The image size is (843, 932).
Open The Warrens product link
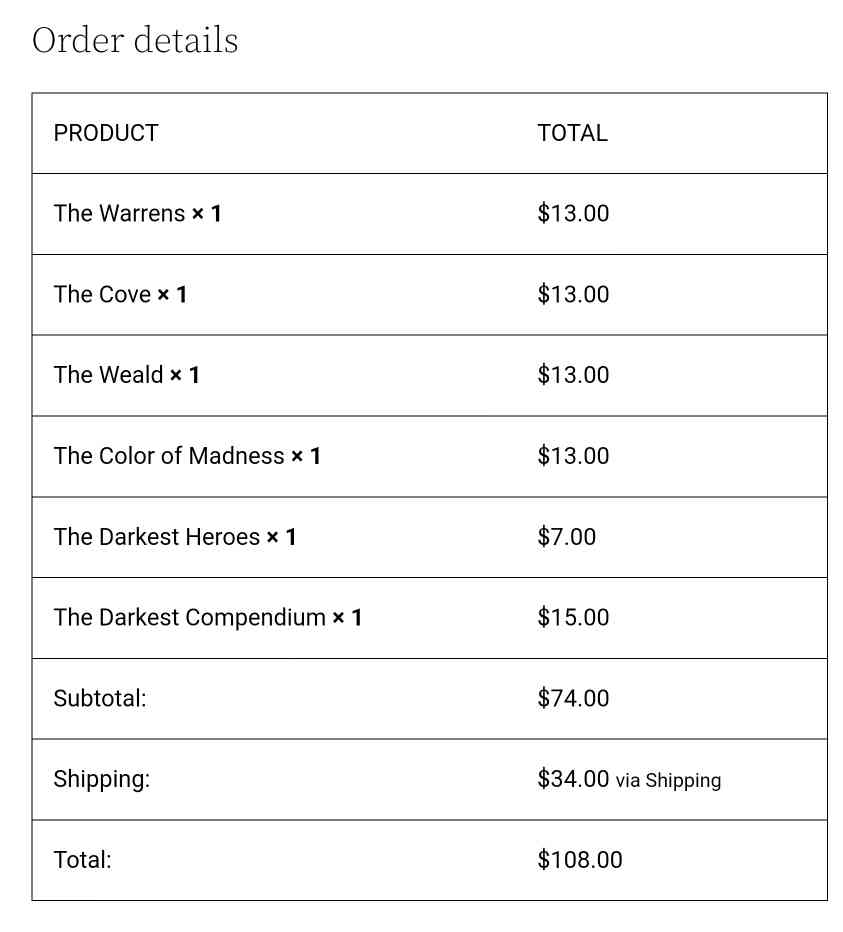click(x=119, y=213)
